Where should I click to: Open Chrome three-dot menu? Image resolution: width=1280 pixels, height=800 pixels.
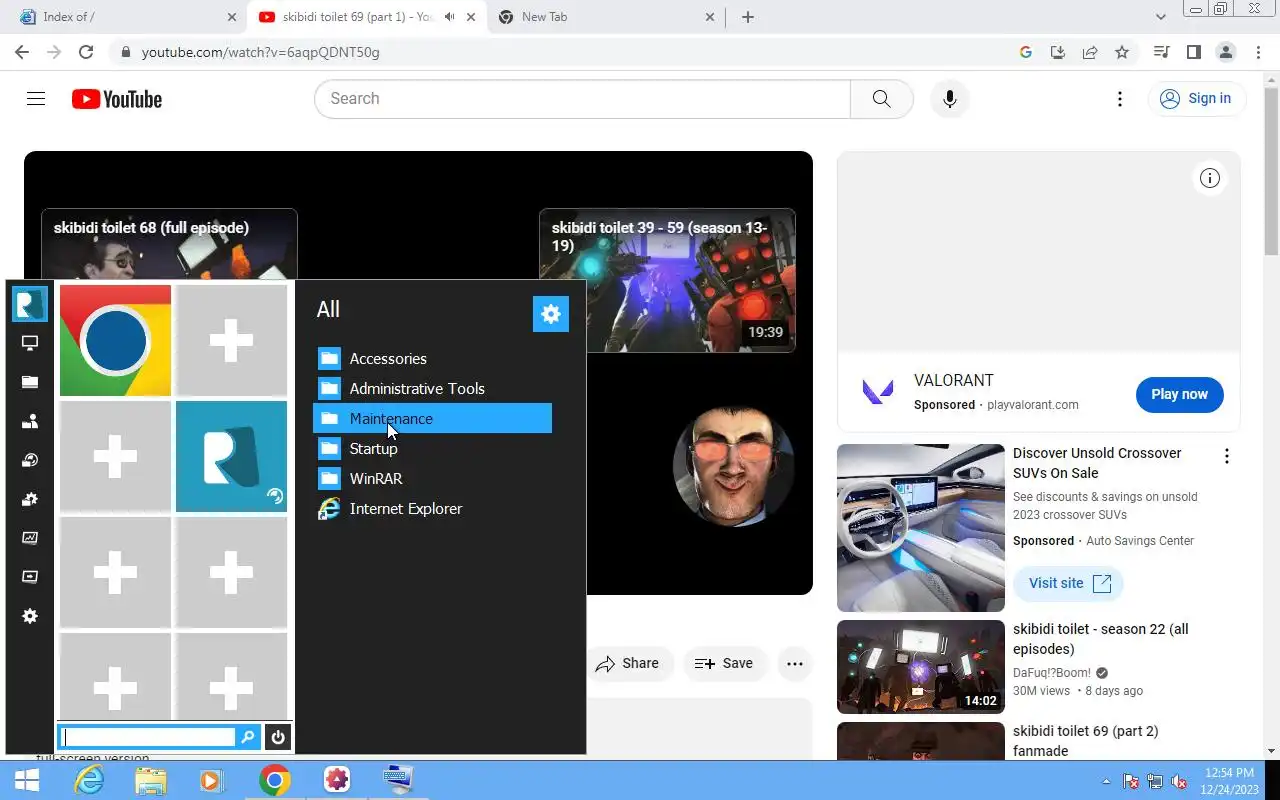(1258, 52)
